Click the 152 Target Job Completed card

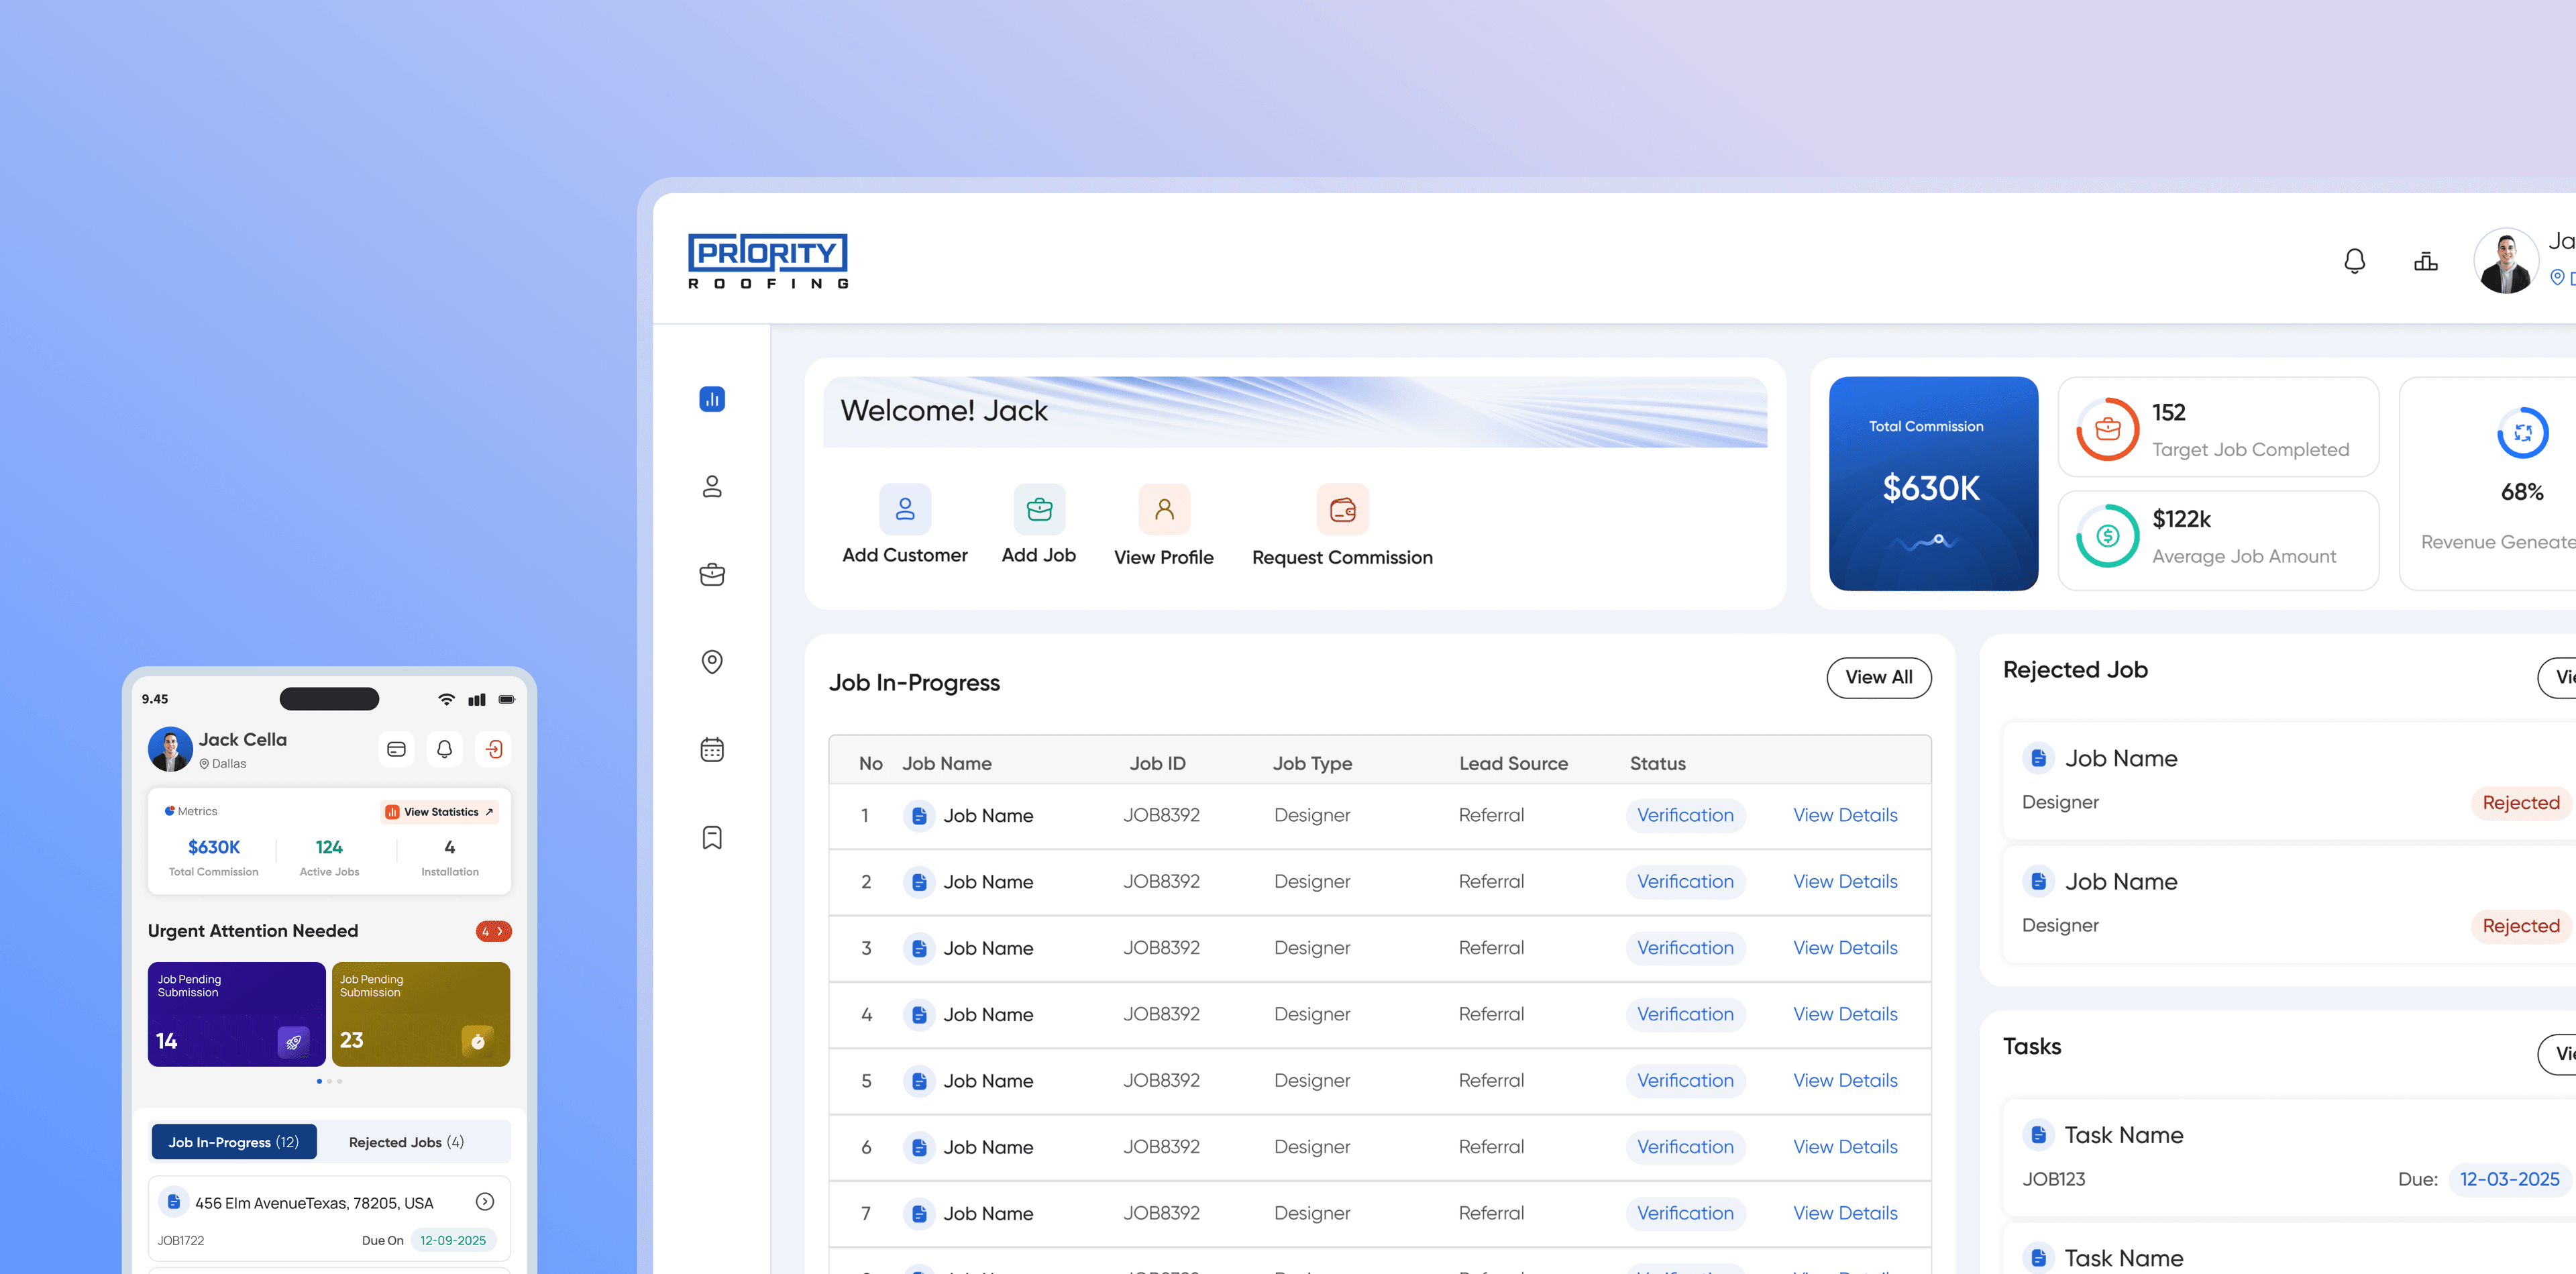coord(2217,427)
